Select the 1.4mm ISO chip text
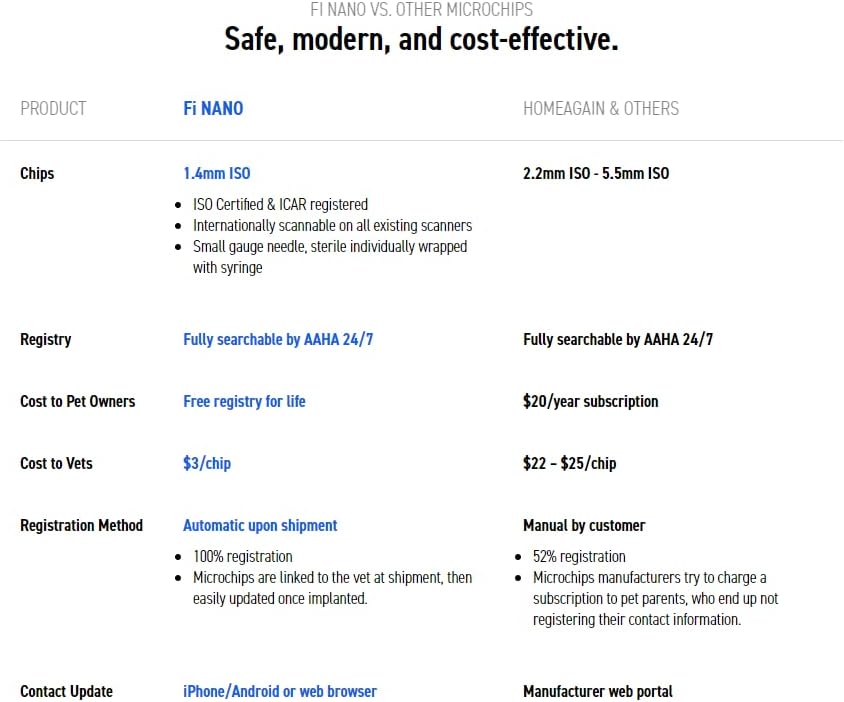The width and height of the screenshot is (844, 702). point(216,173)
